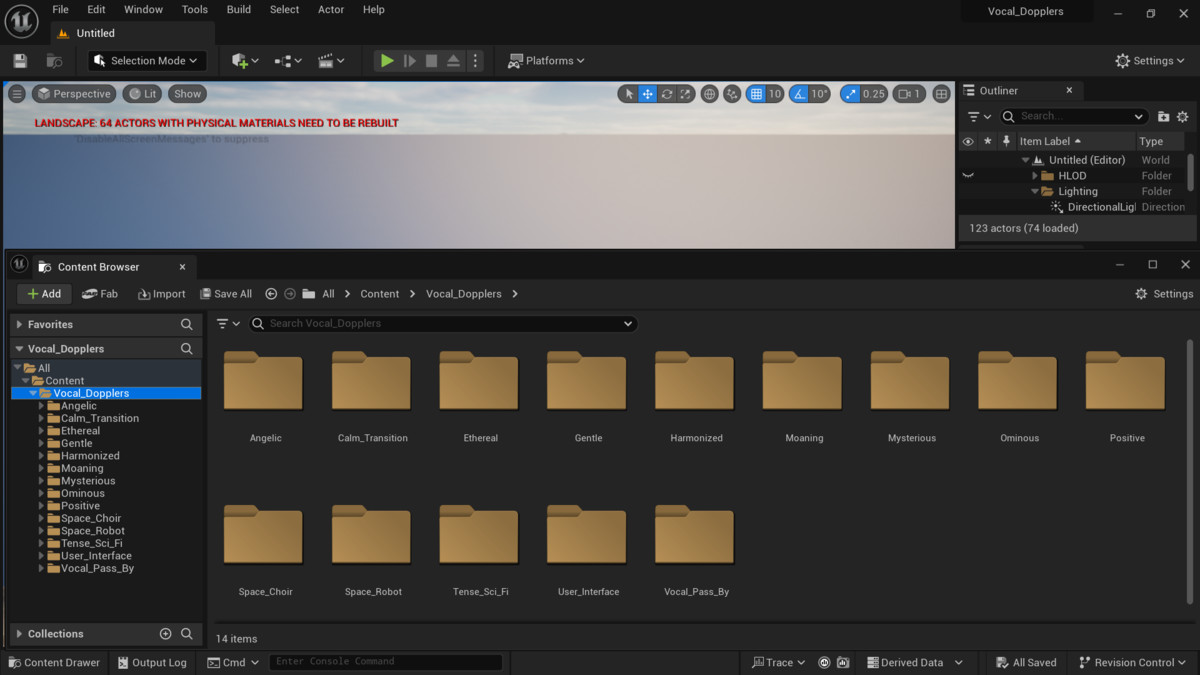Click the Skip frame playback button
1200x675 pixels.
(x=409, y=61)
